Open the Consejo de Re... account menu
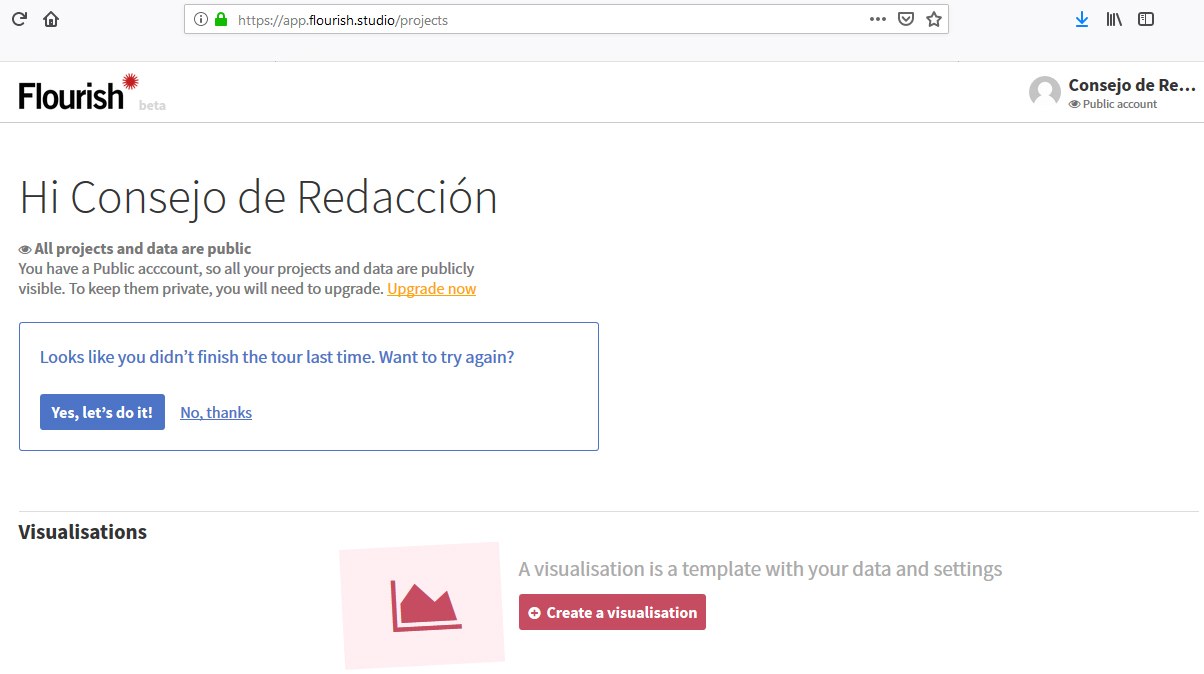 coord(1131,85)
